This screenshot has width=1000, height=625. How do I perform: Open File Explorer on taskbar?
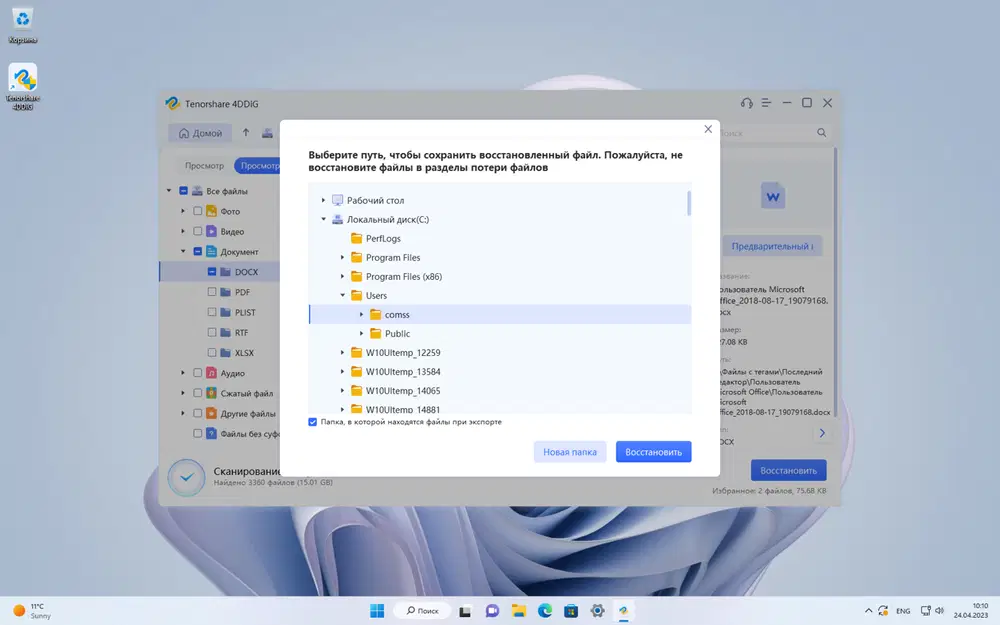coord(518,611)
